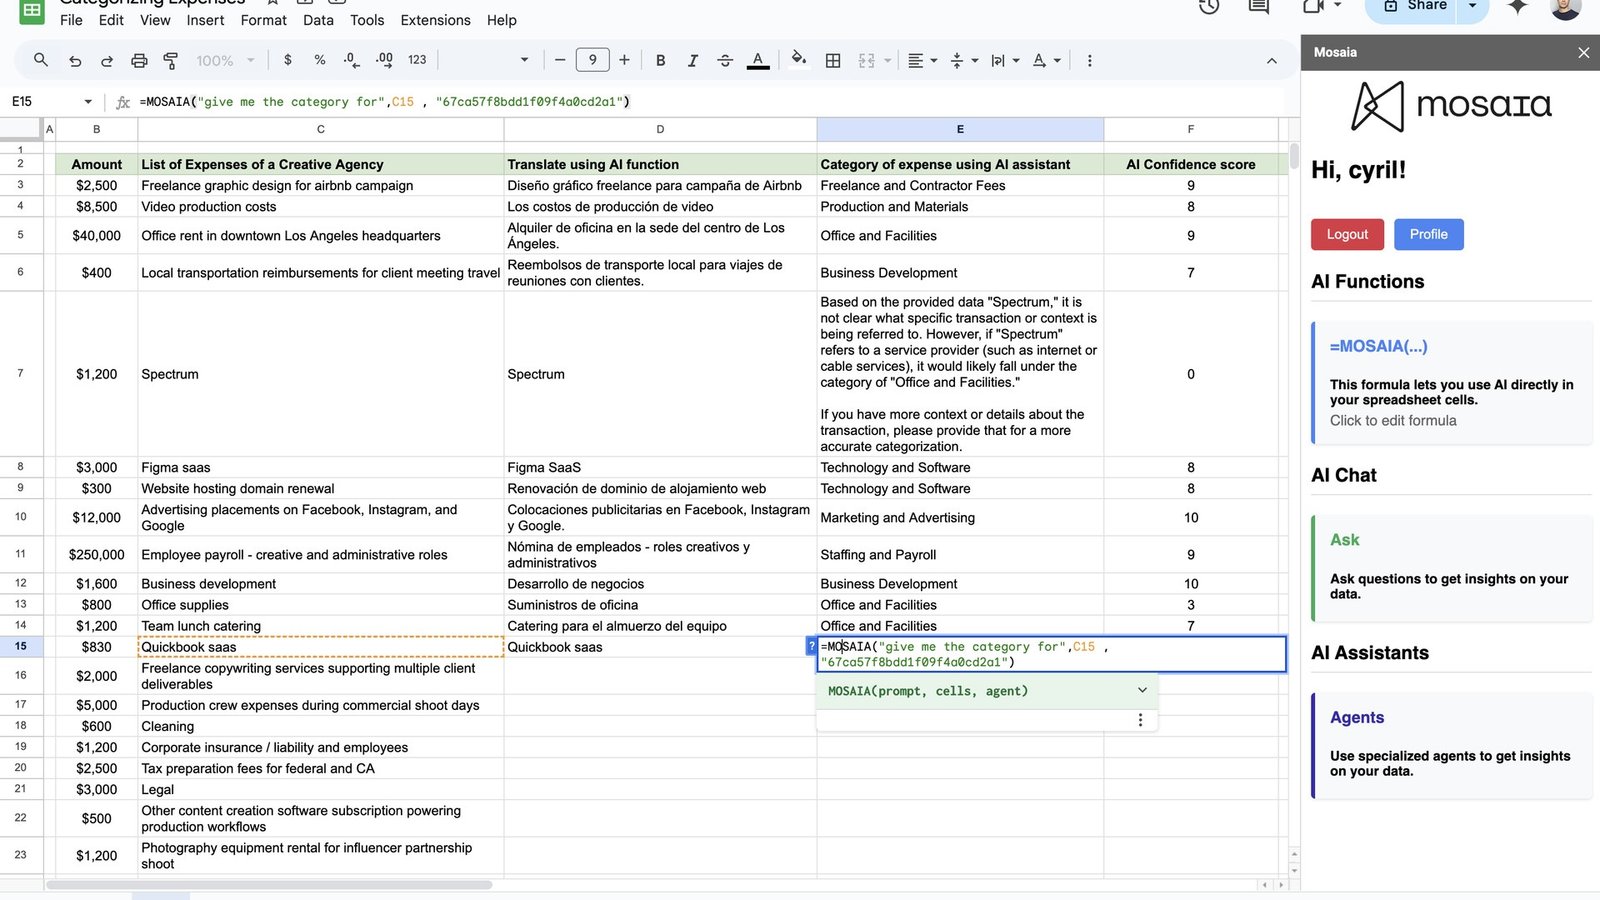Screen dimensions: 1600x900
Task: Open the text color picker
Action: coord(758,60)
